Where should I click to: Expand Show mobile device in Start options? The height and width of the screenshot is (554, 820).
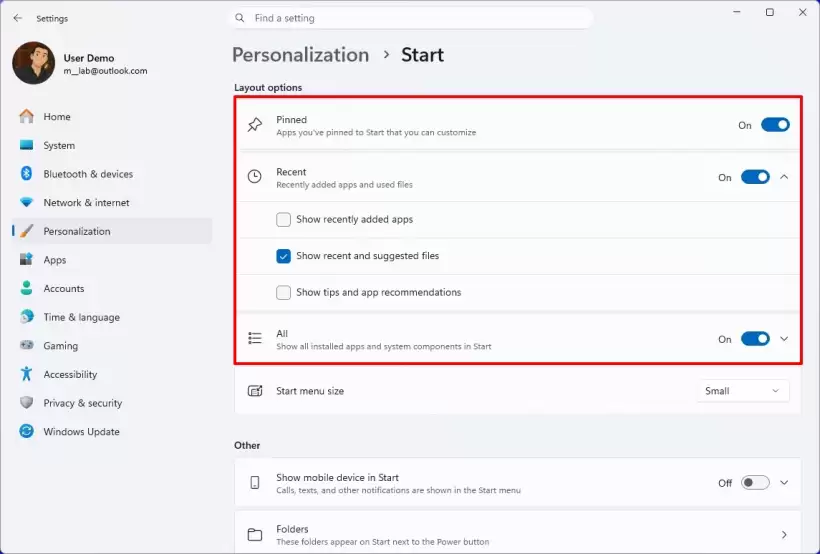784,482
